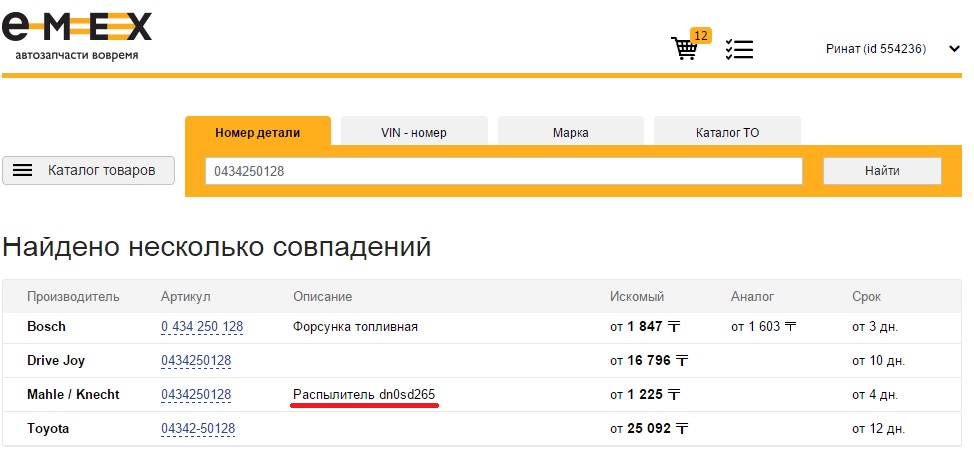This screenshot has height=452, width=974.
Task: Click the Аналог column header
Action: (x=752, y=297)
